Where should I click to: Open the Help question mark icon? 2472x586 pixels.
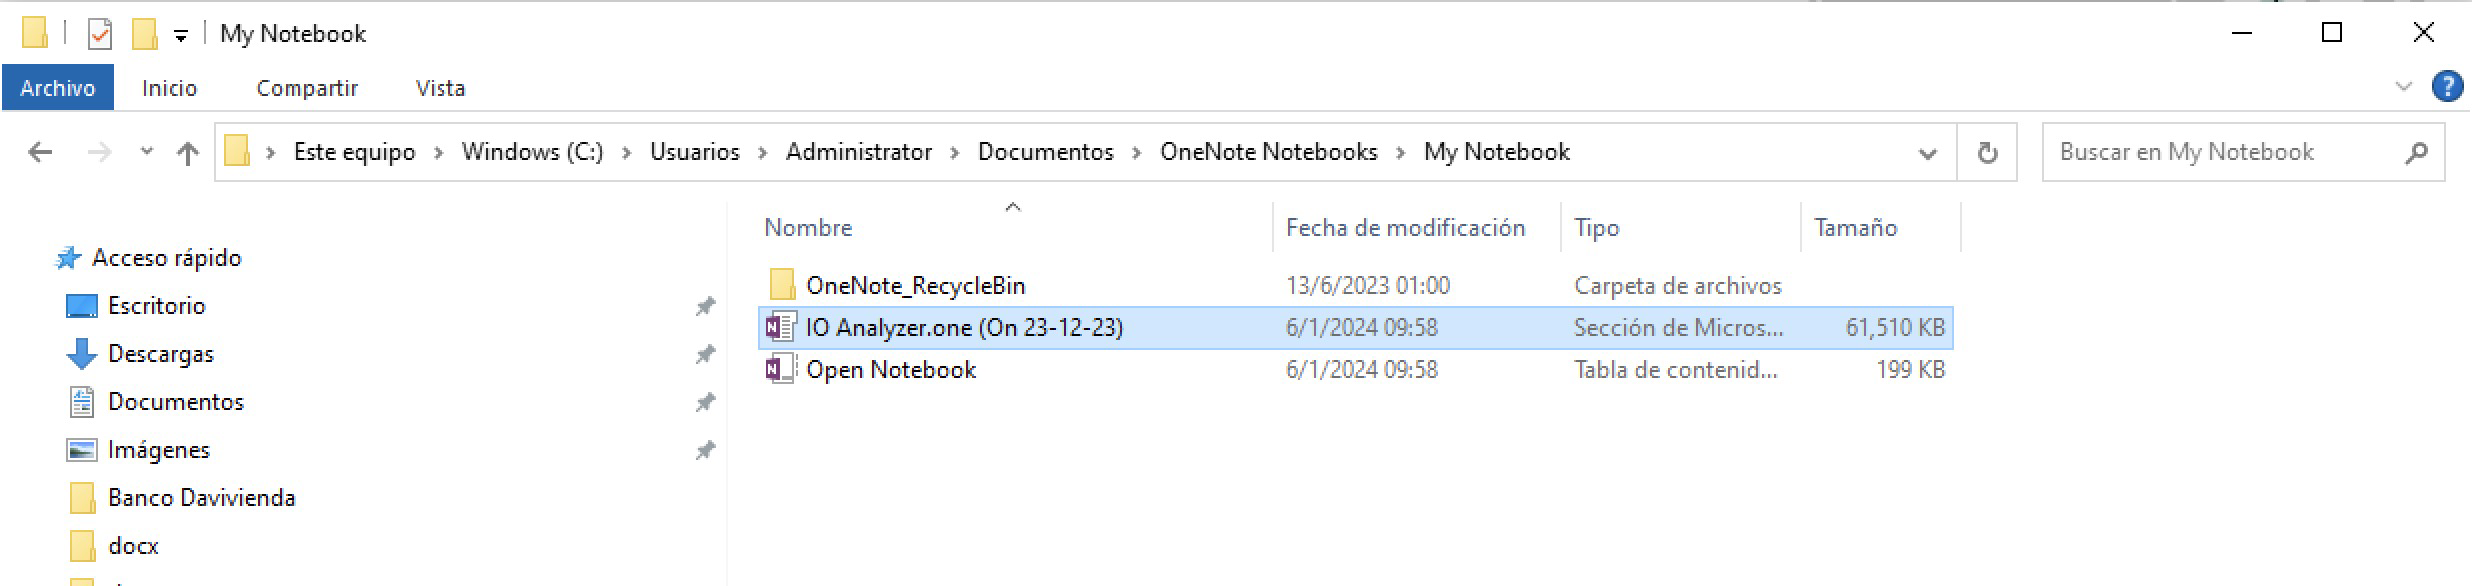coord(2446,87)
